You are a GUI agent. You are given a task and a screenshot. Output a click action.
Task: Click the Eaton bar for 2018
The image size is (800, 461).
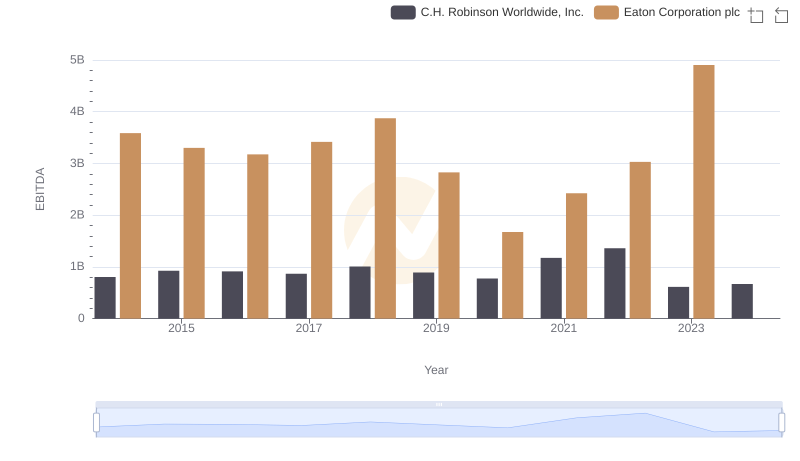(385, 218)
